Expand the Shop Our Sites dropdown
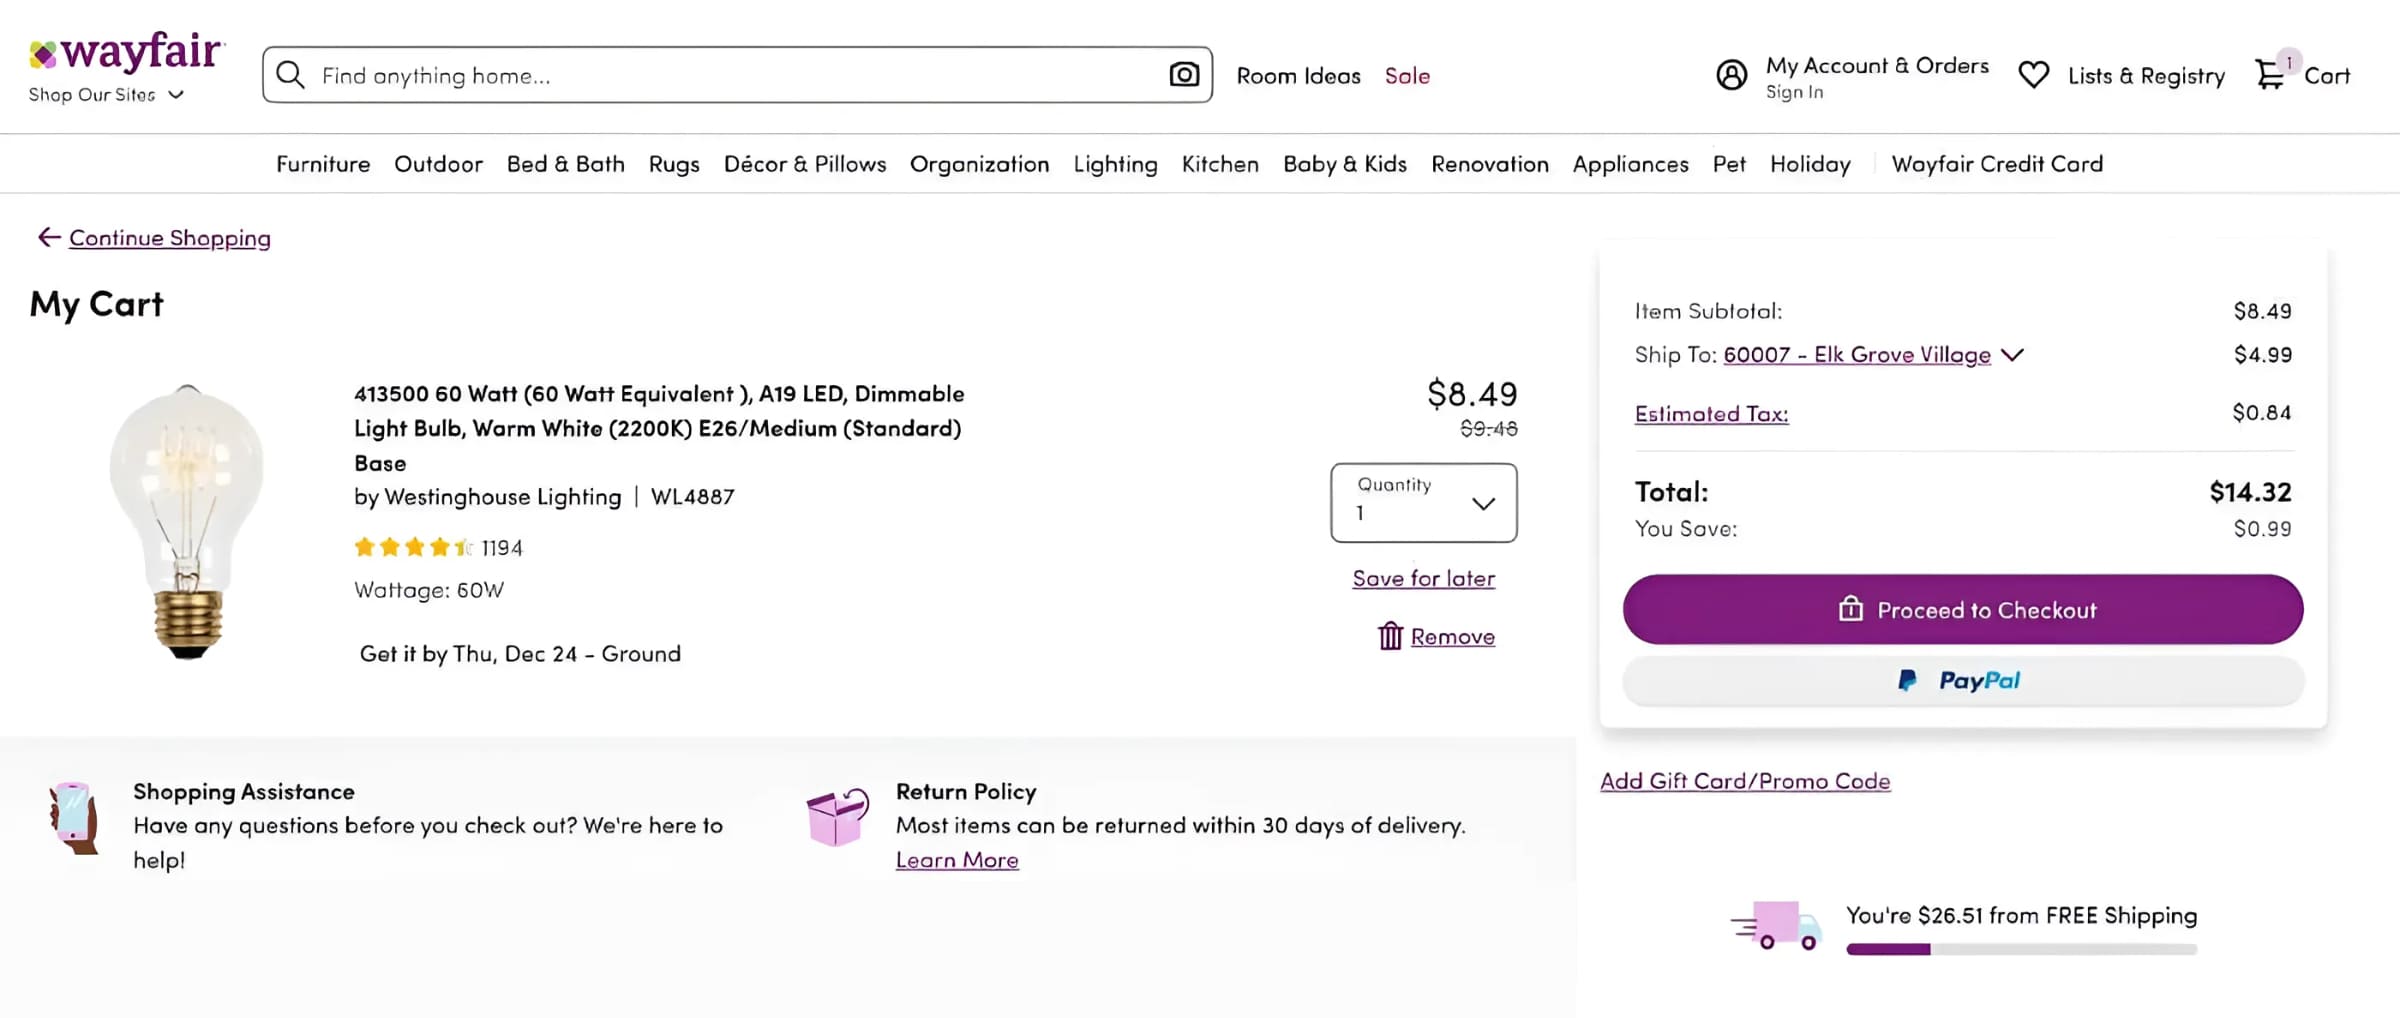Viewport: 2400px width, 1018px height. pos(106,95)
